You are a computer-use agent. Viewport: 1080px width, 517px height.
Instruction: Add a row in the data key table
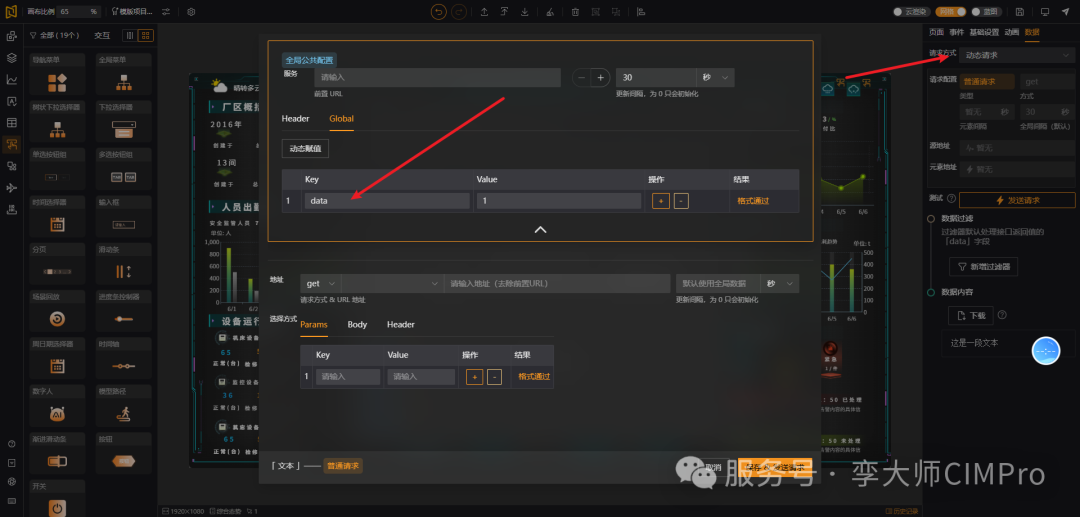pos(661,201)
